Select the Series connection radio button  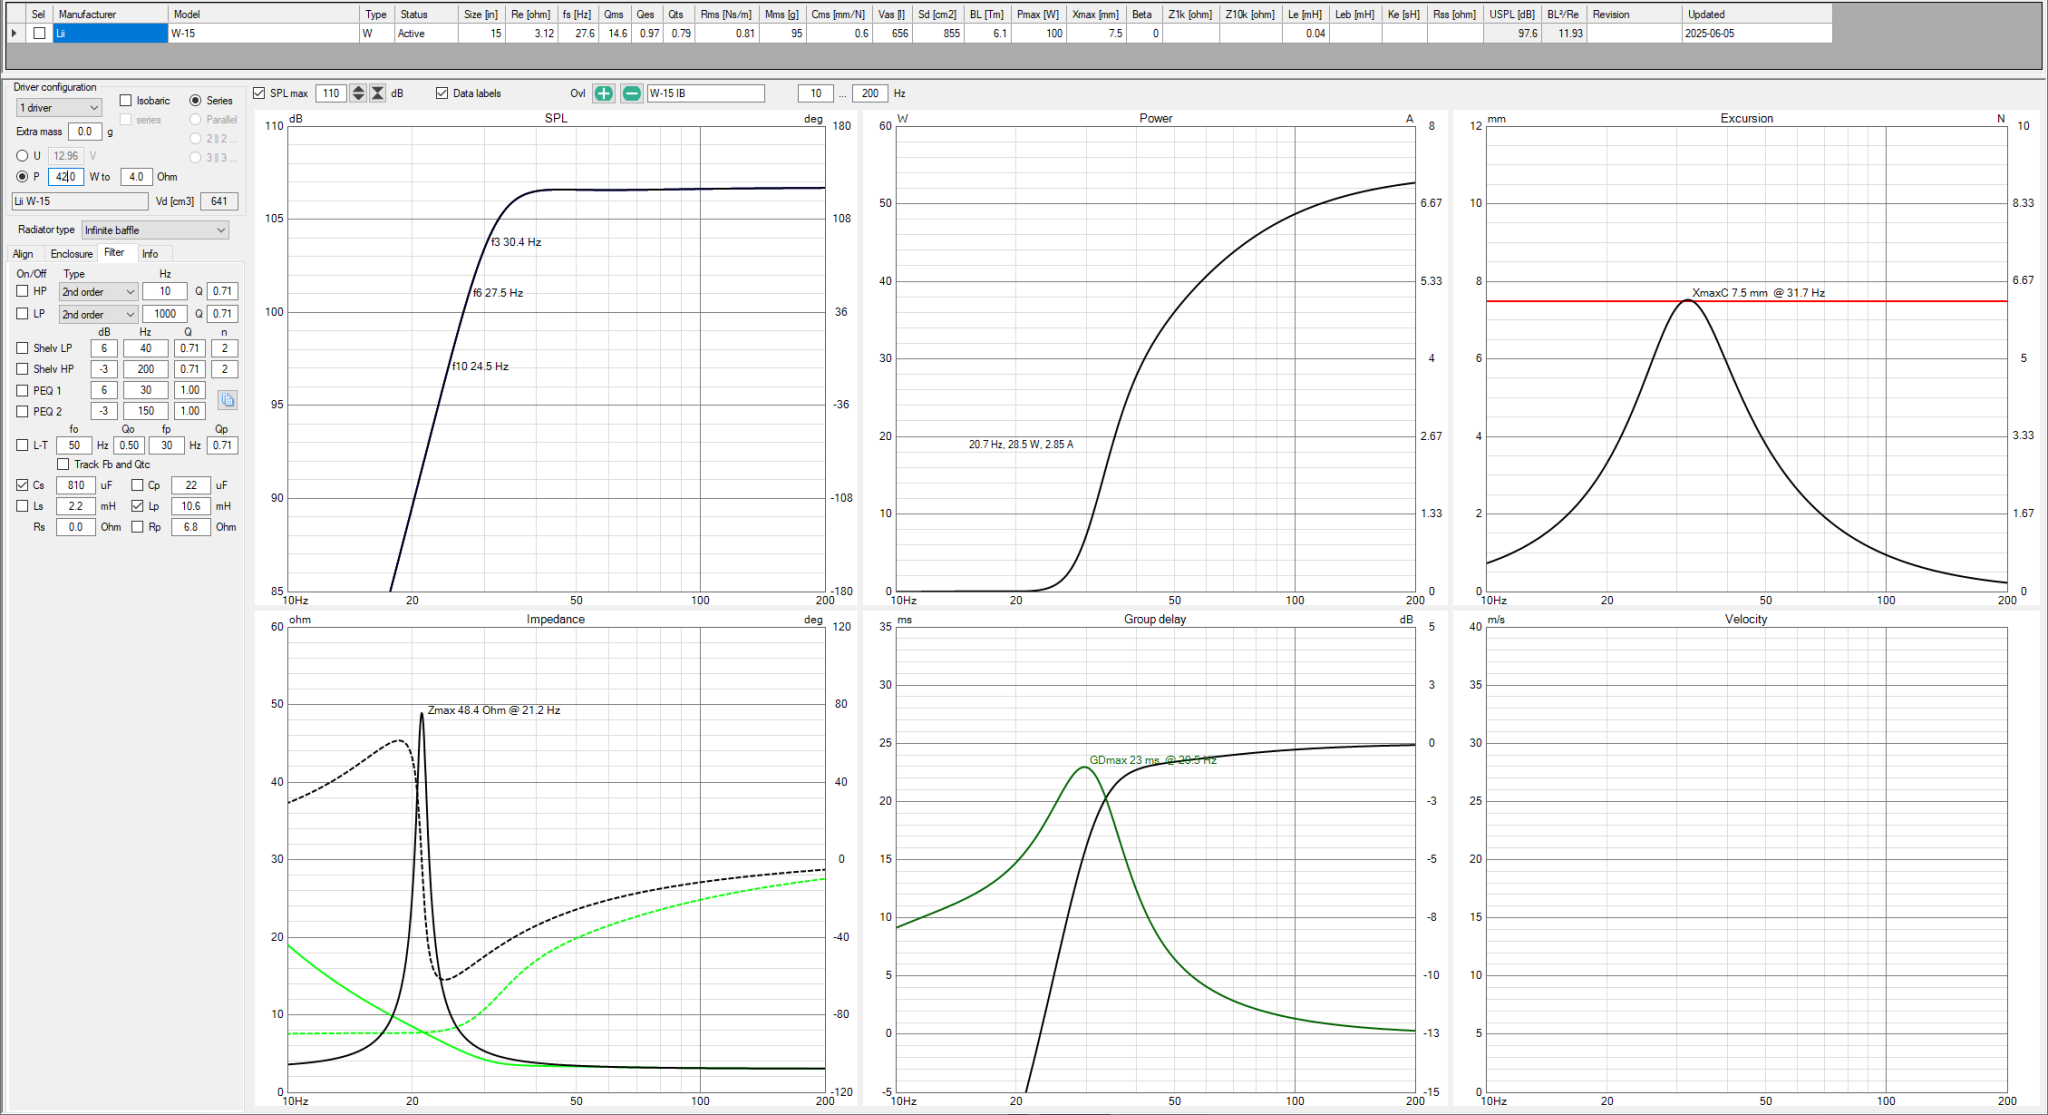point(196,100)
